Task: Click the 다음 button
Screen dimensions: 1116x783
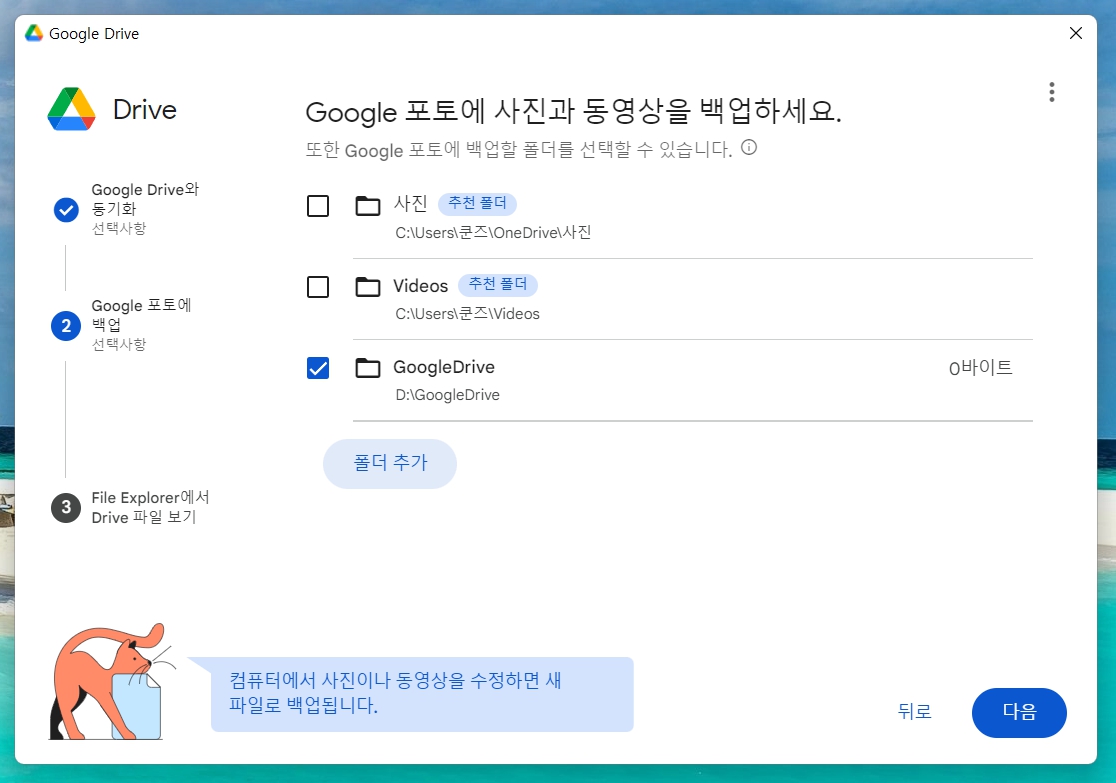Action: (1018, 712)
